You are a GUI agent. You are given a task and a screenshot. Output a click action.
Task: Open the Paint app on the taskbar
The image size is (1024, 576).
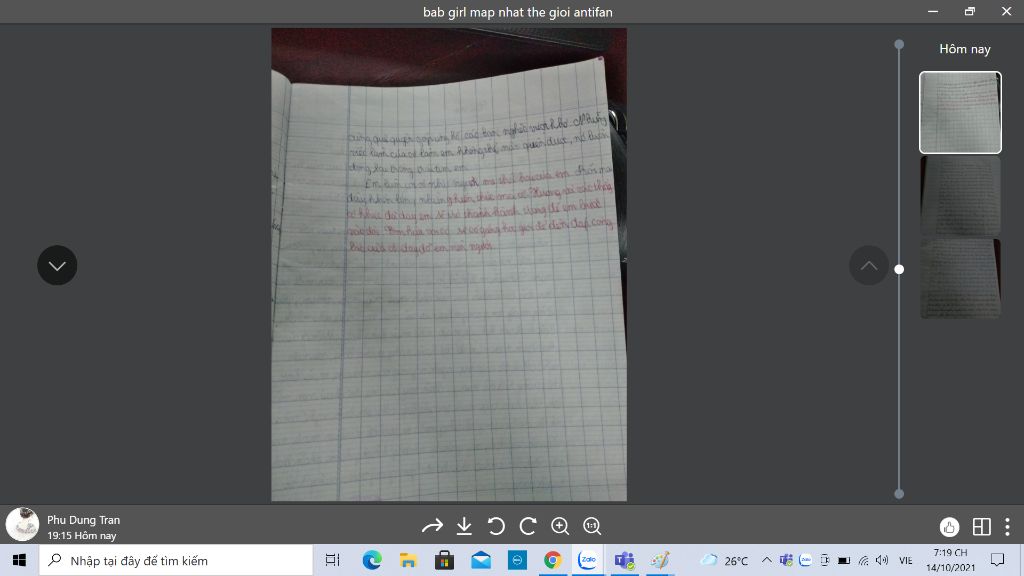click(660, 560)
